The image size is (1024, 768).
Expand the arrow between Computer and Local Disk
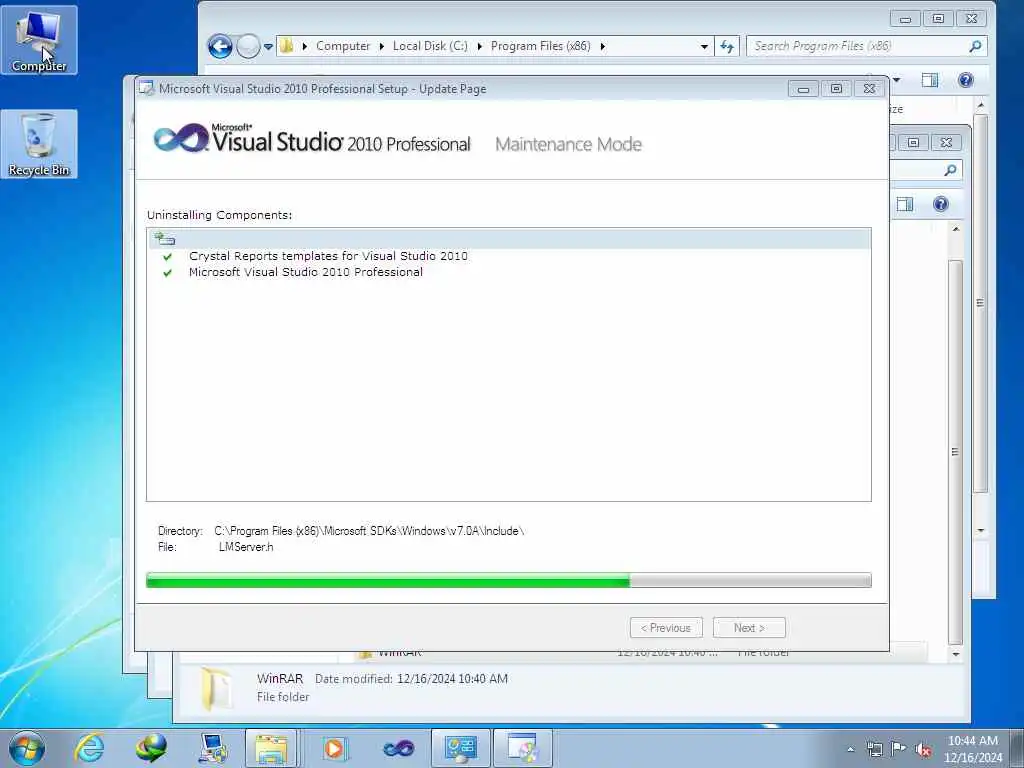tap(381, 46)
